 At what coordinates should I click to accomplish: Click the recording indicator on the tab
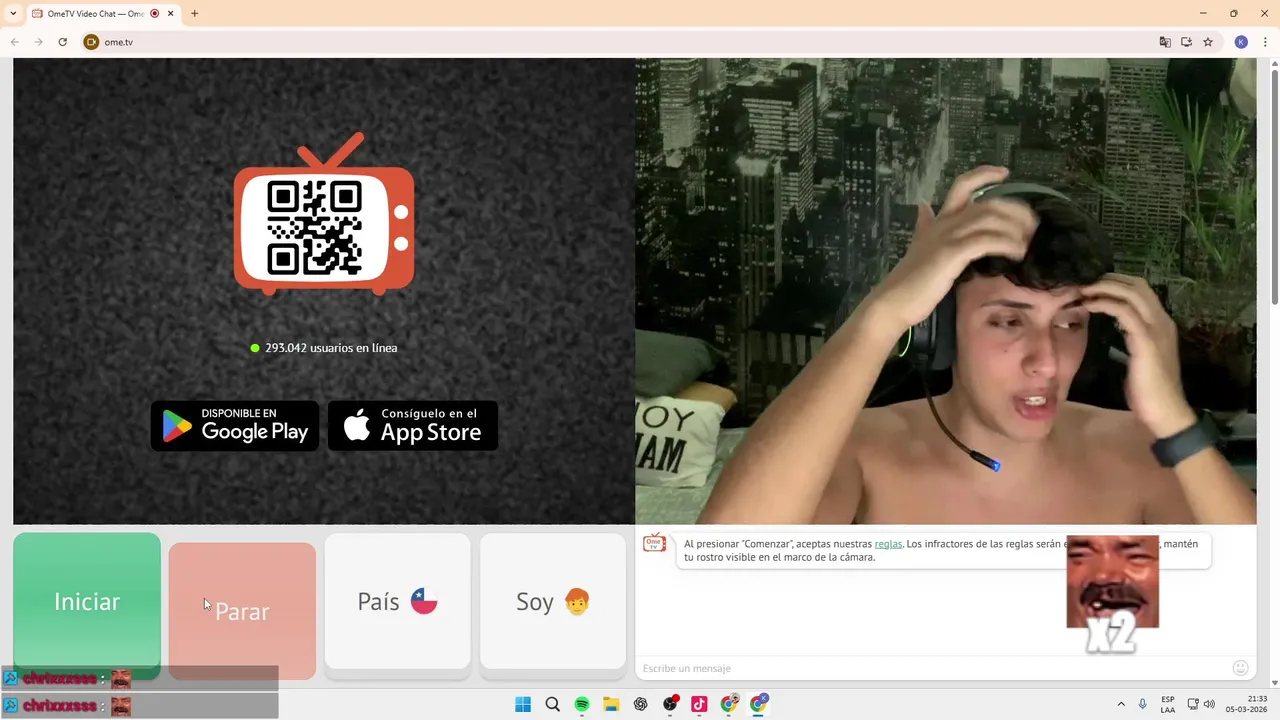point(155,14)
